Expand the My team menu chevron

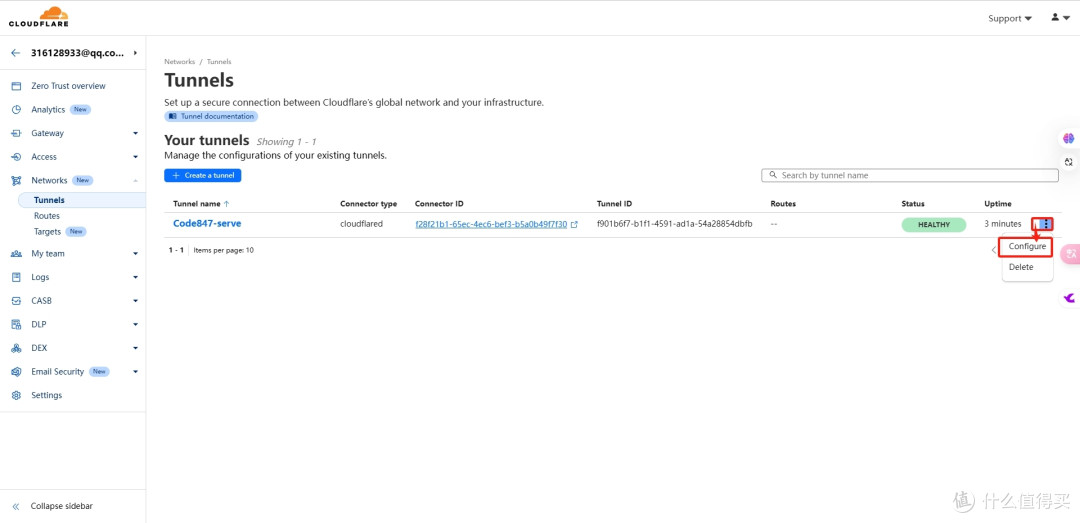[x=136, y=254]
